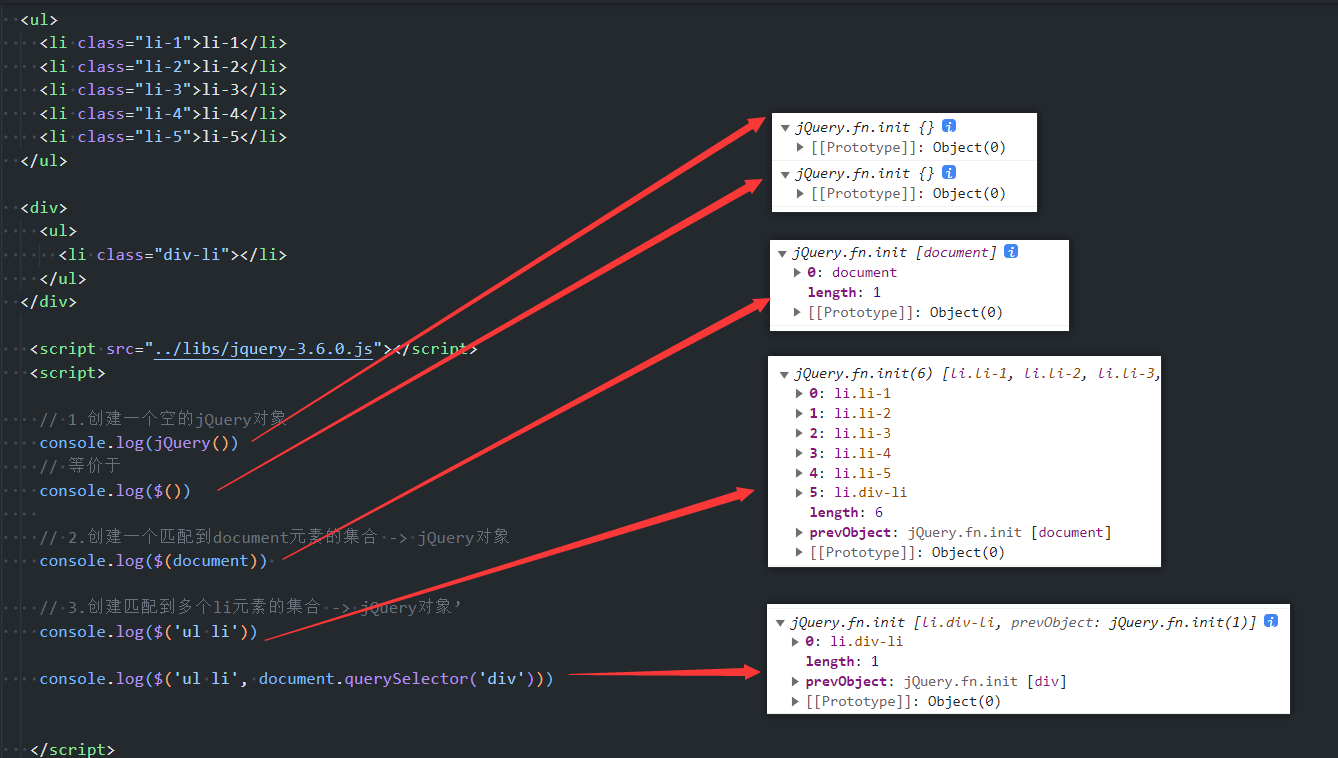
Task: Collapse the jQuery.fn.init [li.div-li, prevObject] object
Action: (x=780, y=622)
